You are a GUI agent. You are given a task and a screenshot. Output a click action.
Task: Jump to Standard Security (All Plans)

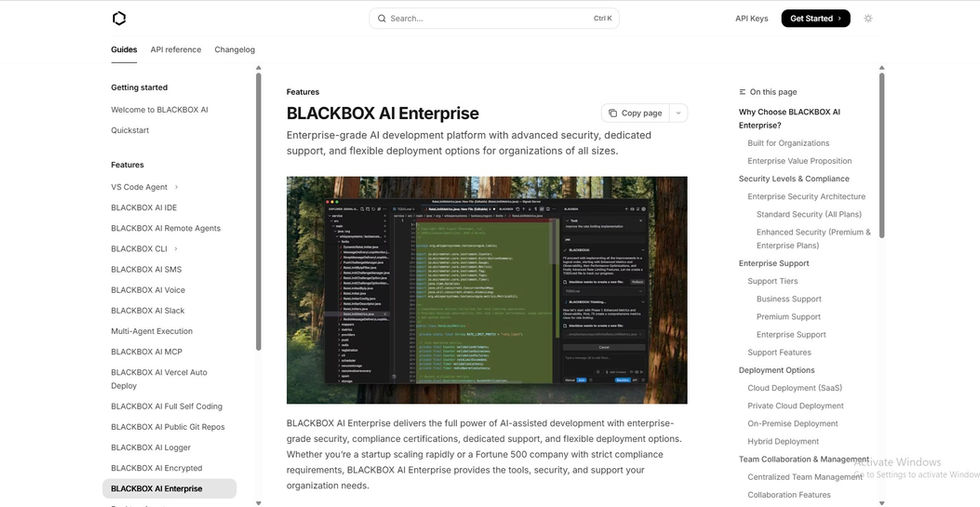pyautogui.click(x=809, y=214)
